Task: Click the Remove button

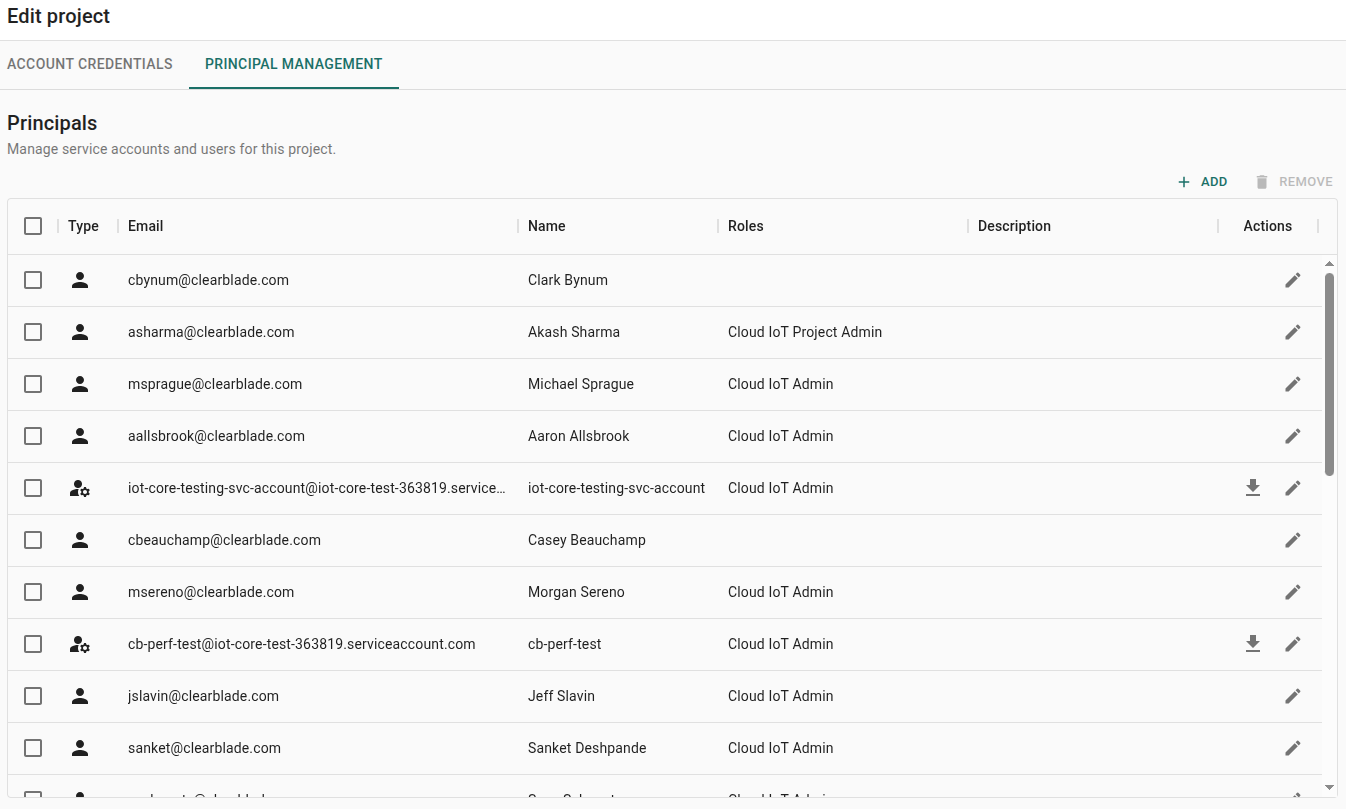Action: click(x=1294, y=182)
